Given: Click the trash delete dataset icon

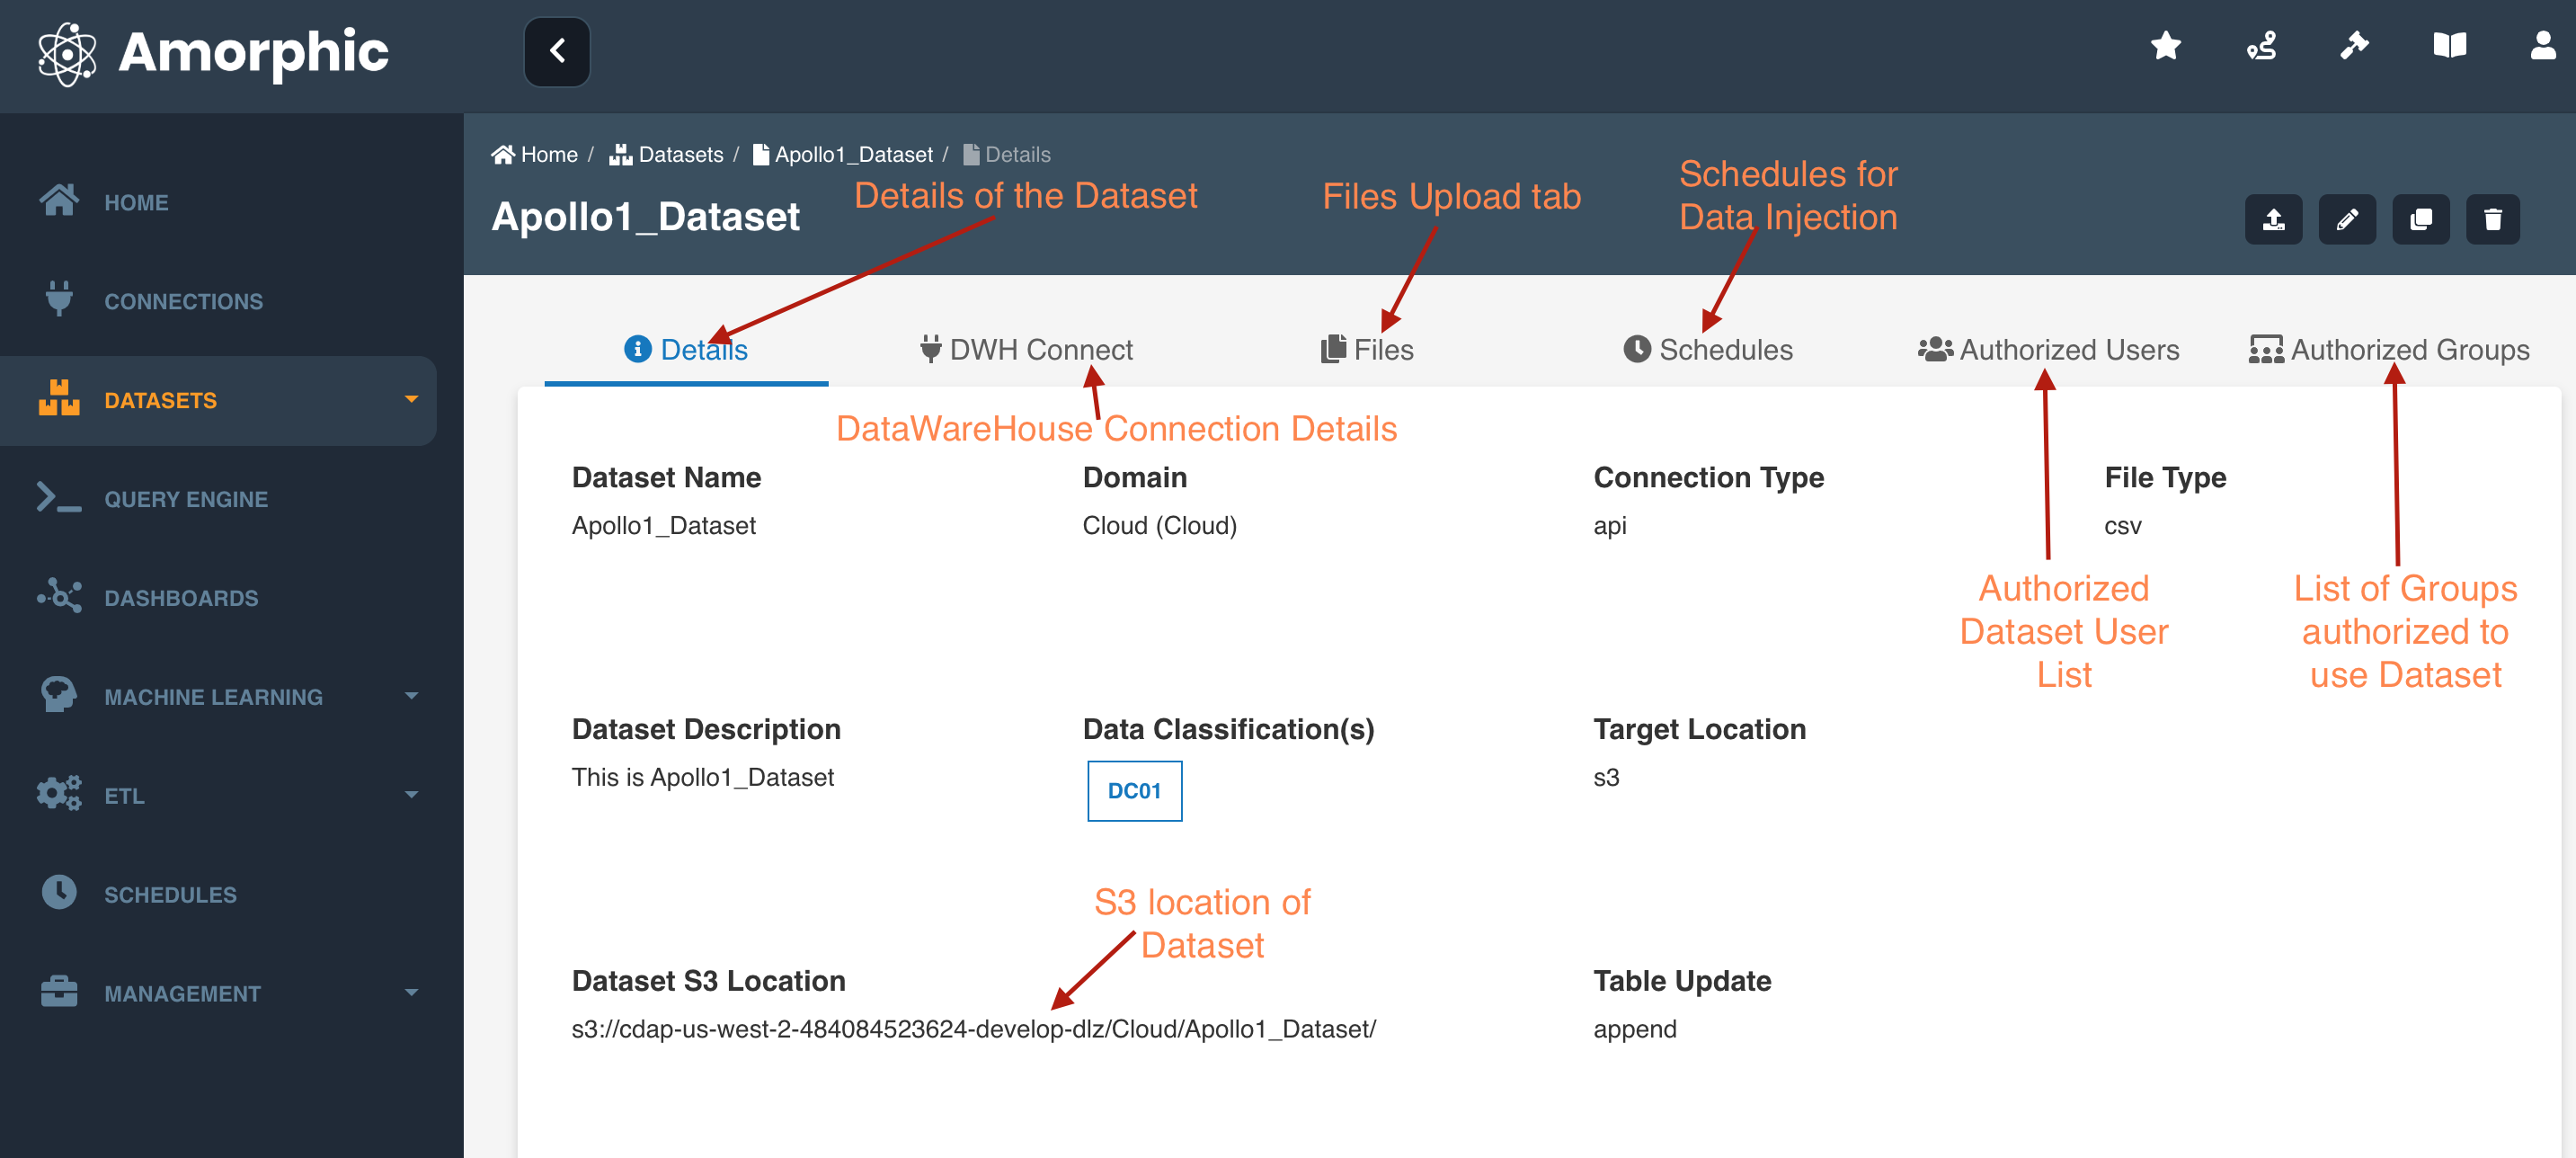Looking at the screenshot, I should click(x=2493, y=219).
